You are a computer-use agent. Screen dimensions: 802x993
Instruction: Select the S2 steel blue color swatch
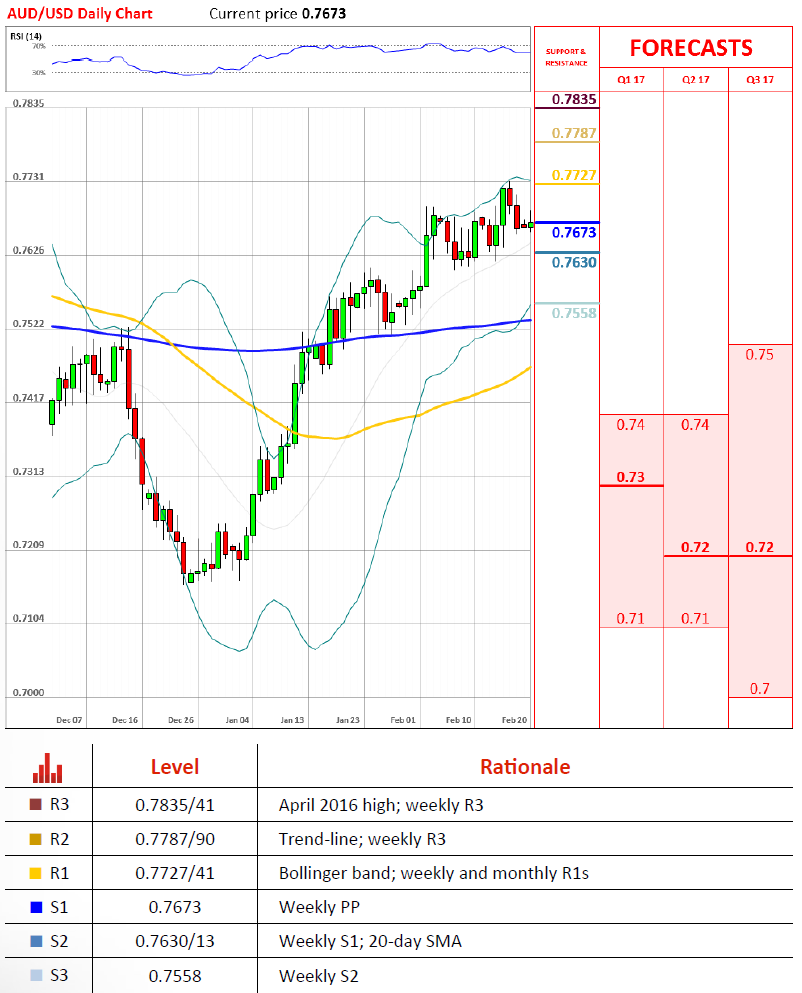click(36, 942)
